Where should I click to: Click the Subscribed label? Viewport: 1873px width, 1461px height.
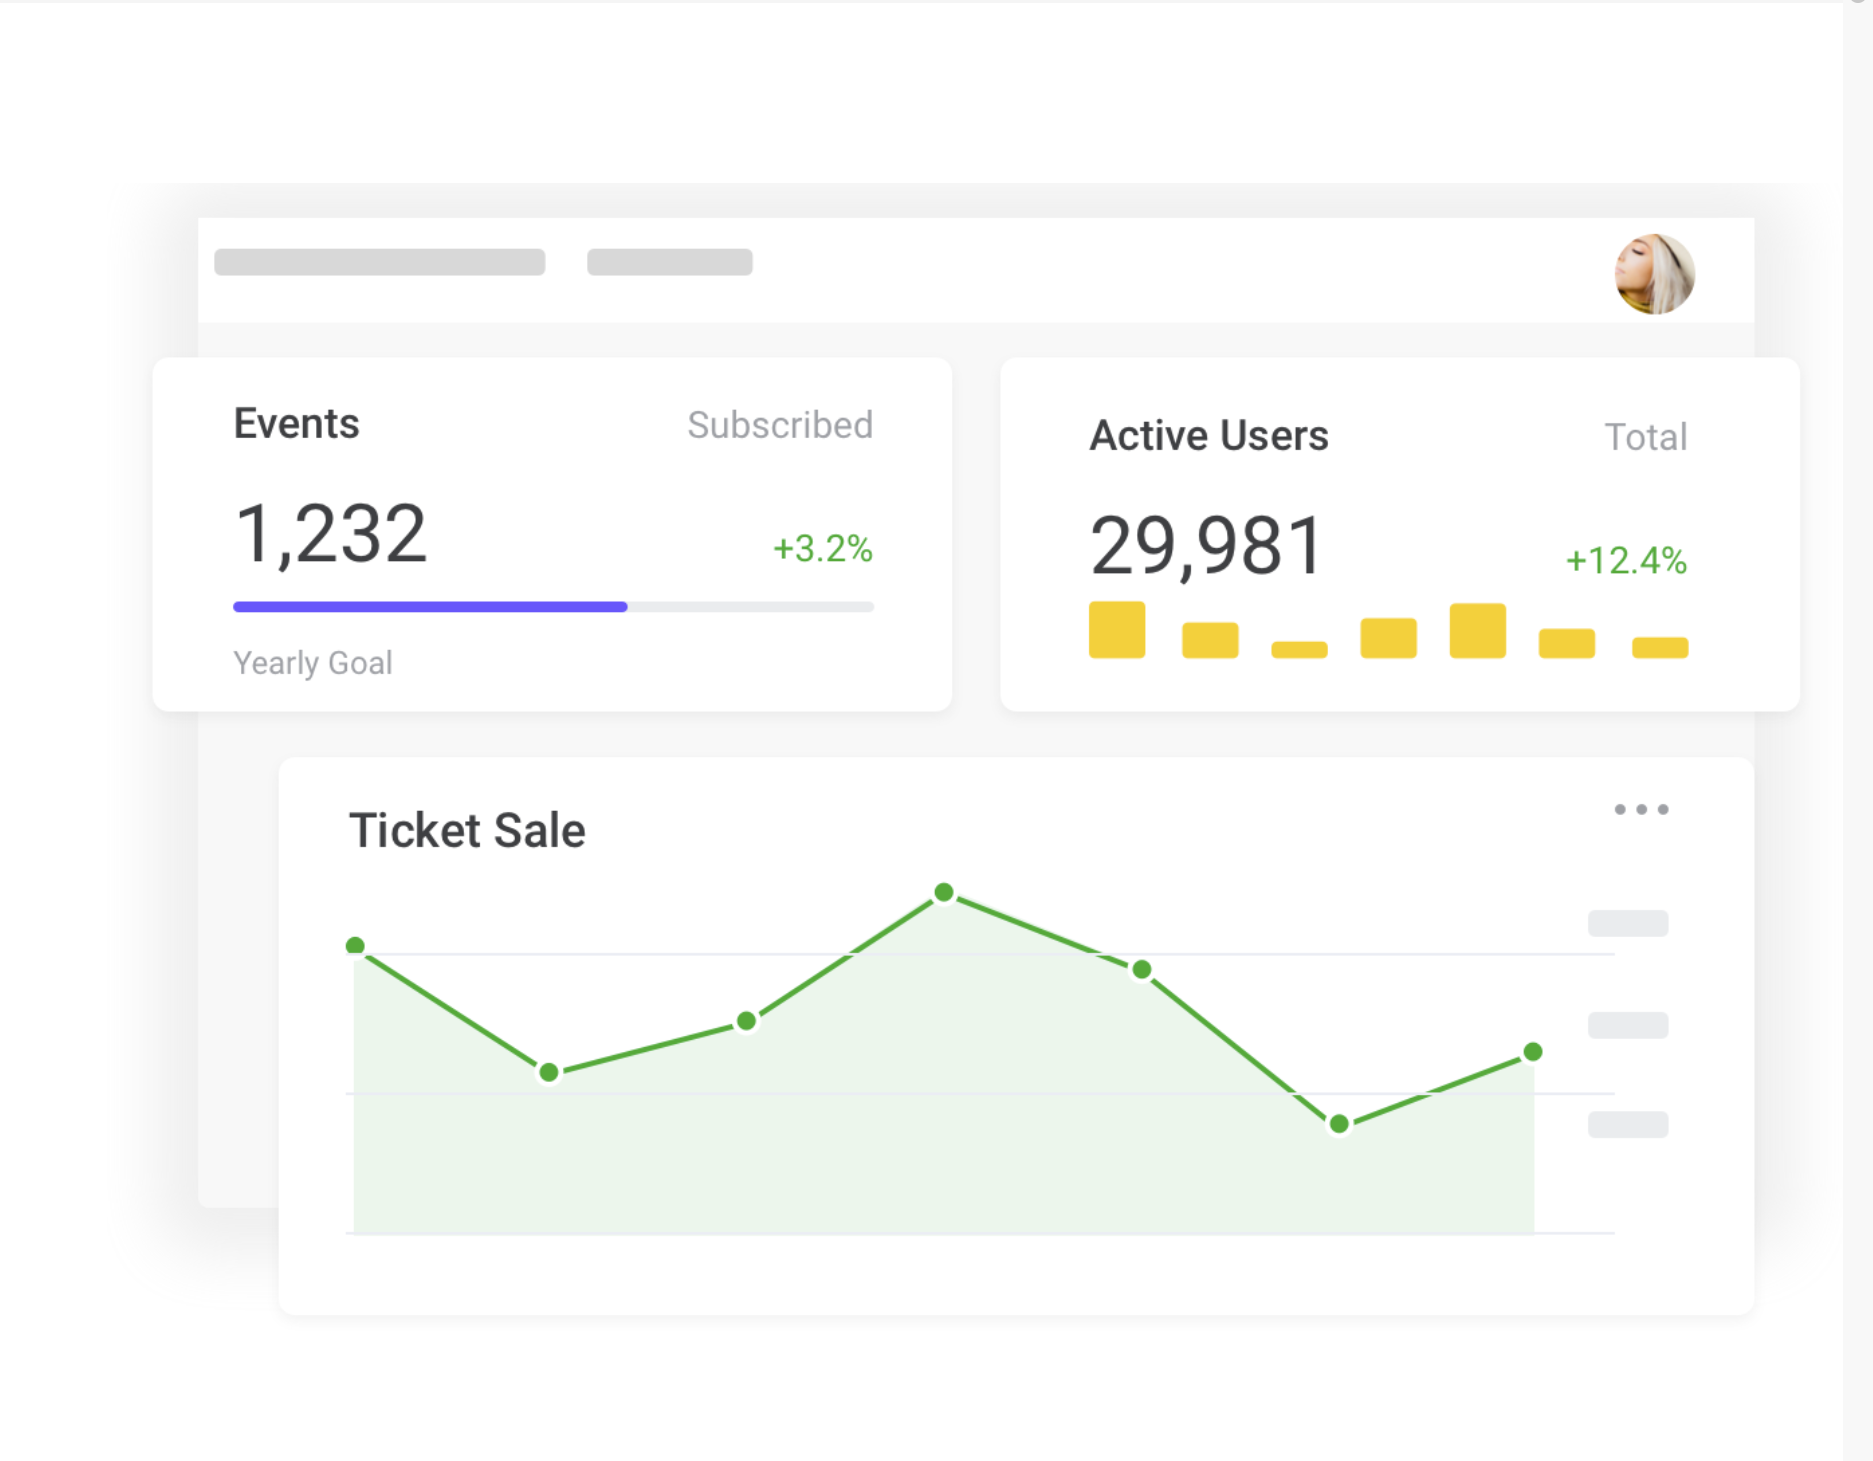coord(780,425)
